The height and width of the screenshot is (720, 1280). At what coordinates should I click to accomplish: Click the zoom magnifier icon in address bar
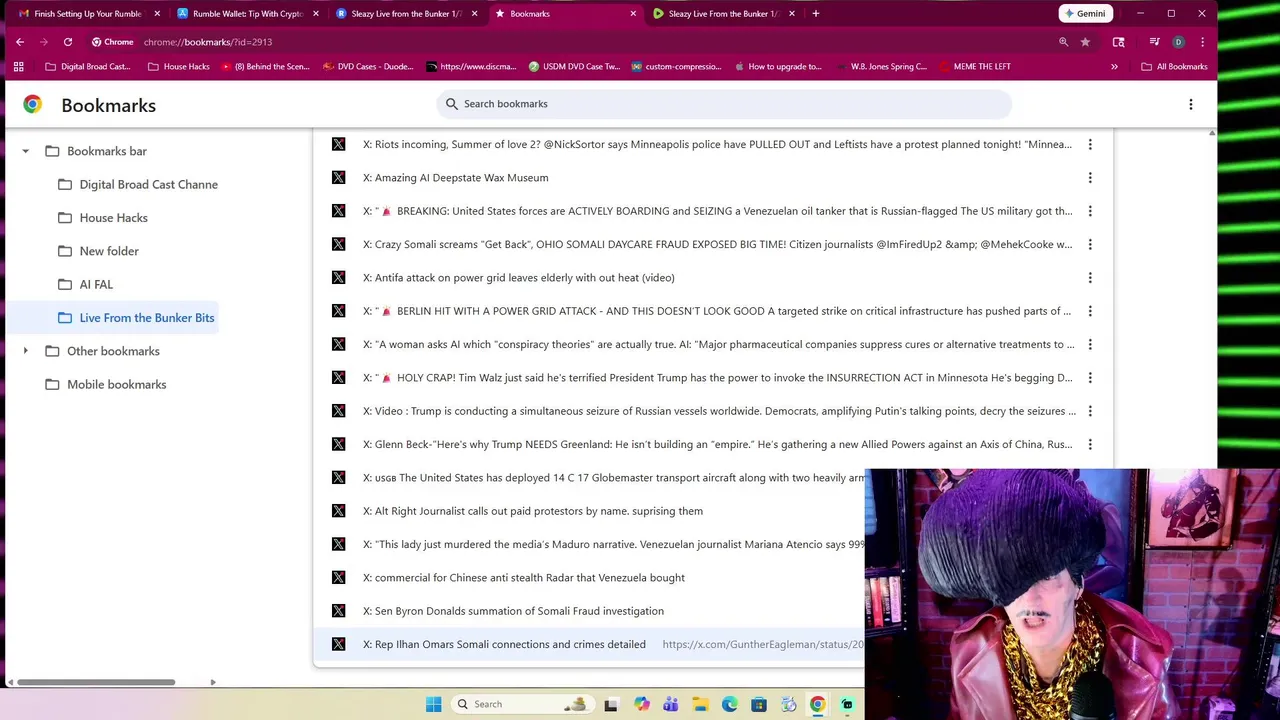[1063, 42]
